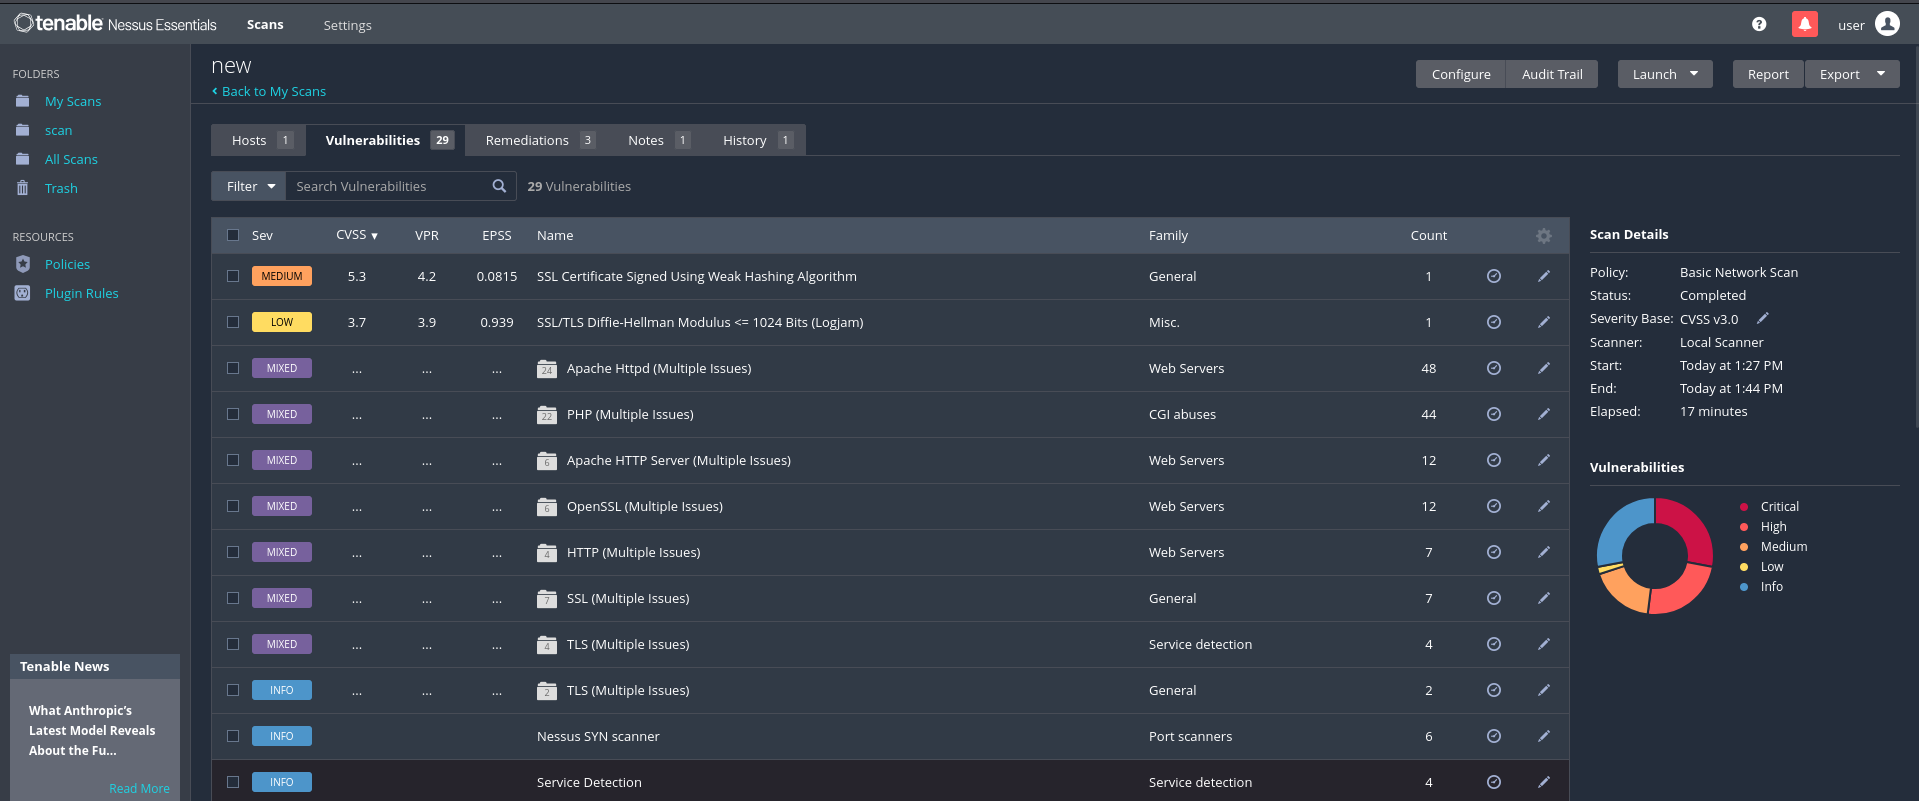Screen dimensions: 1919x801
Task: Click the PHP group folder icon
Action: point(547,414)
